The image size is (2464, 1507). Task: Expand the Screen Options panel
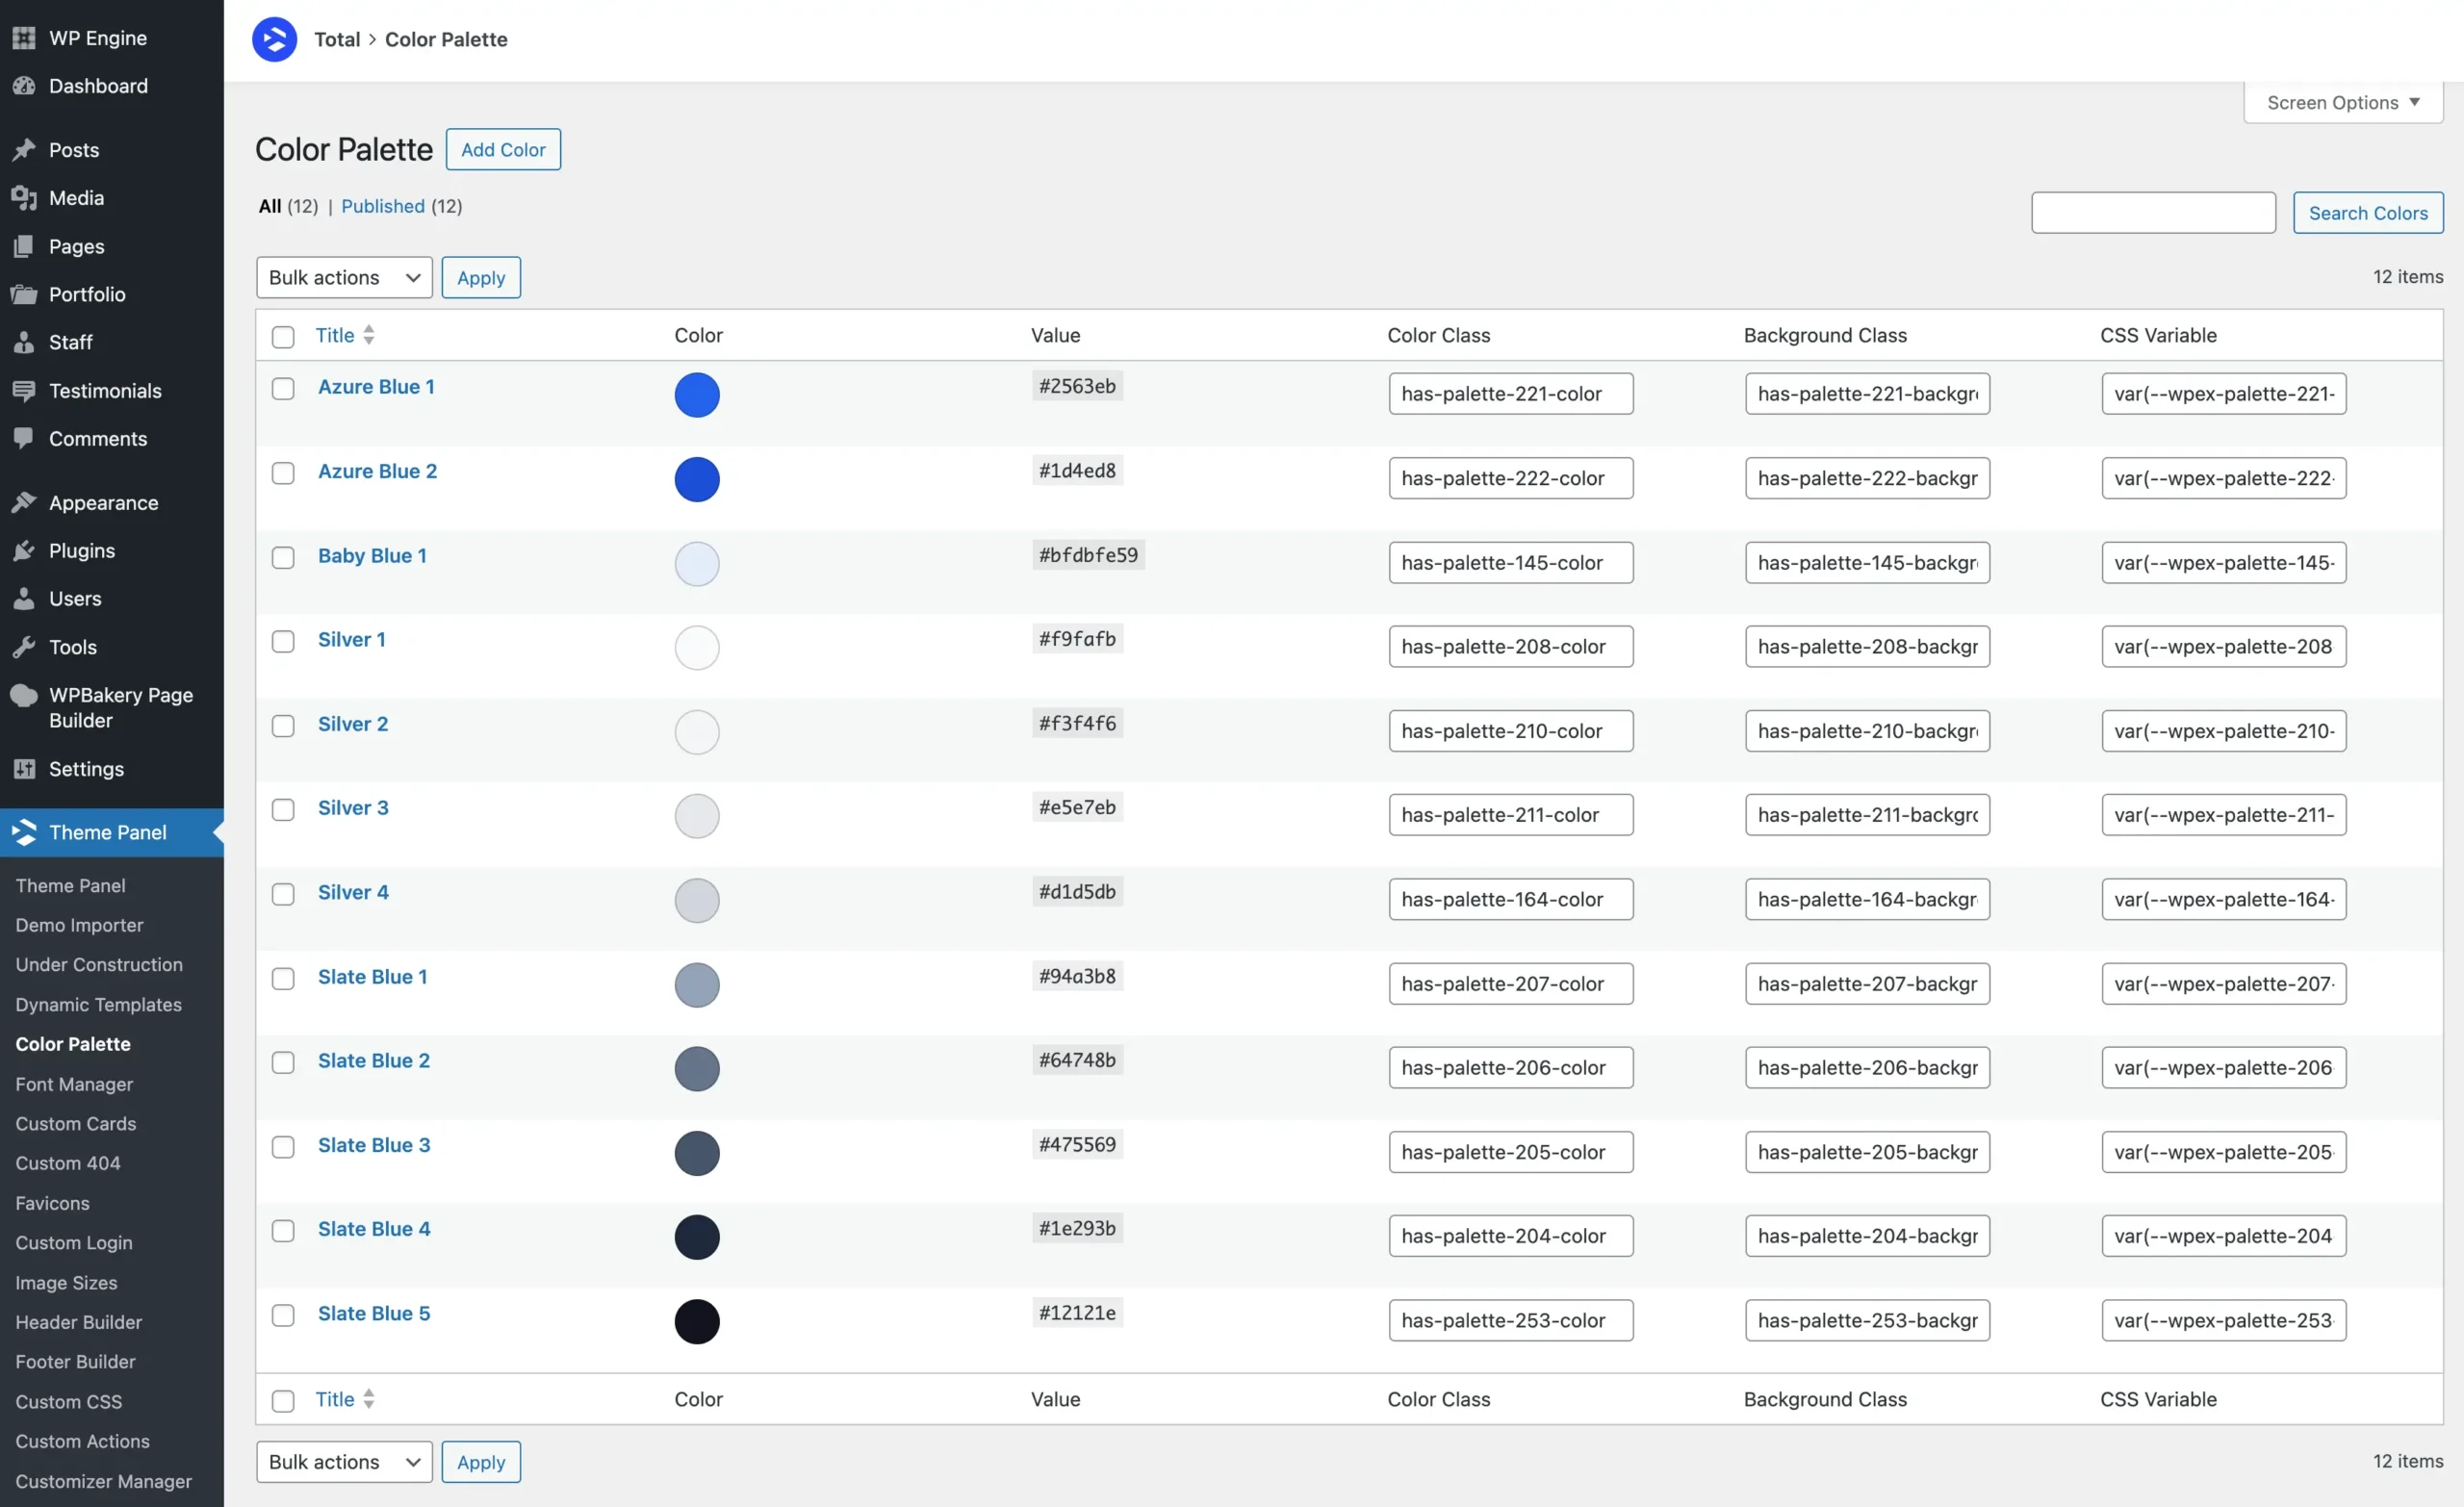2343,102
